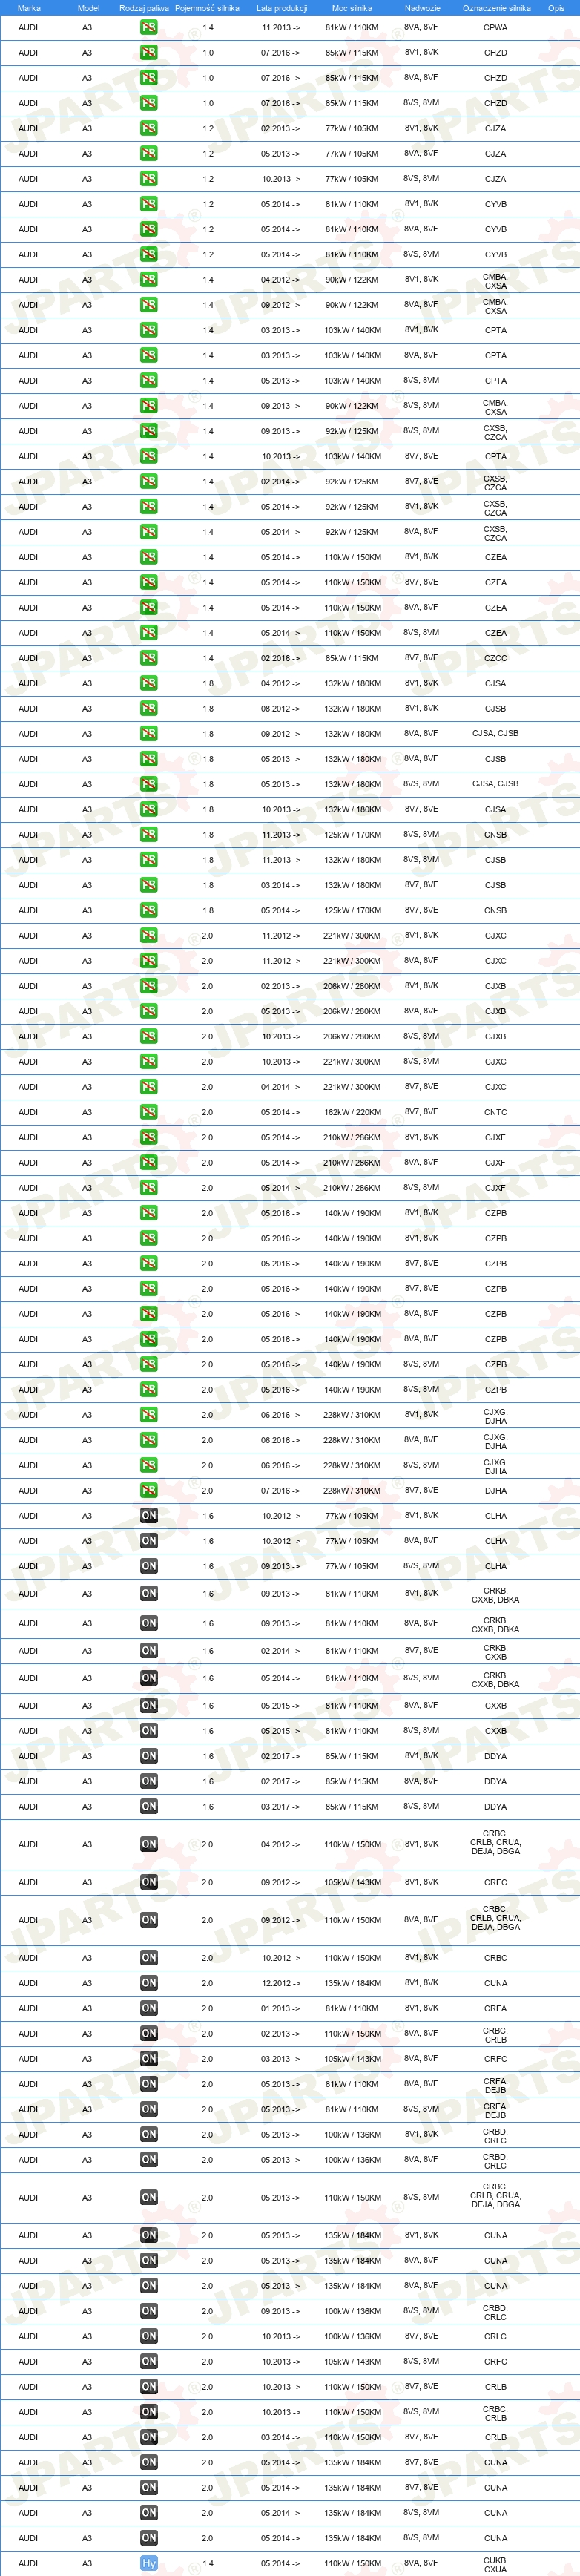Select the CNTC engine code cell

pyautogui.click(x=495, y=1112)
